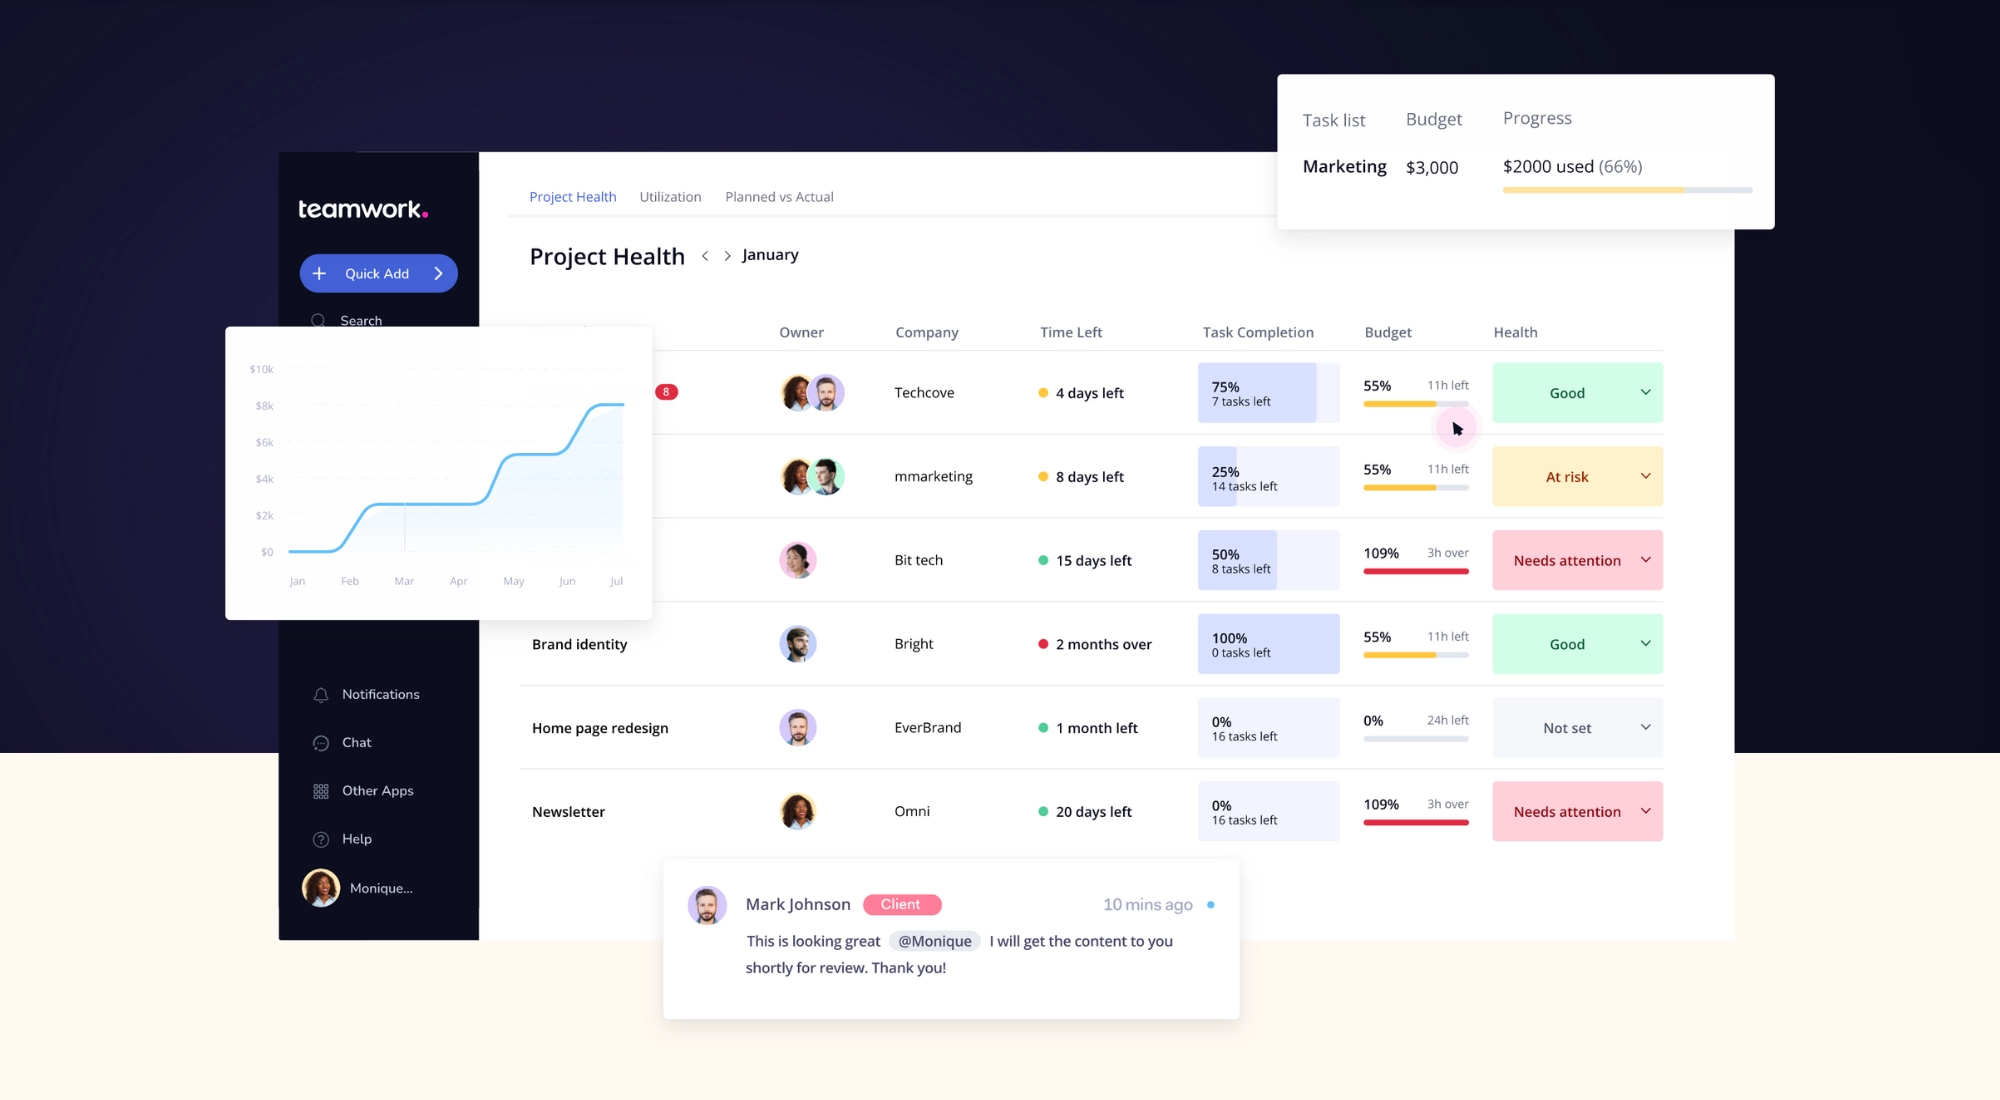The width and height of the screenshot is (2000, 1100).
Task: Click the Quick Add button
Action: pos(376,272)
